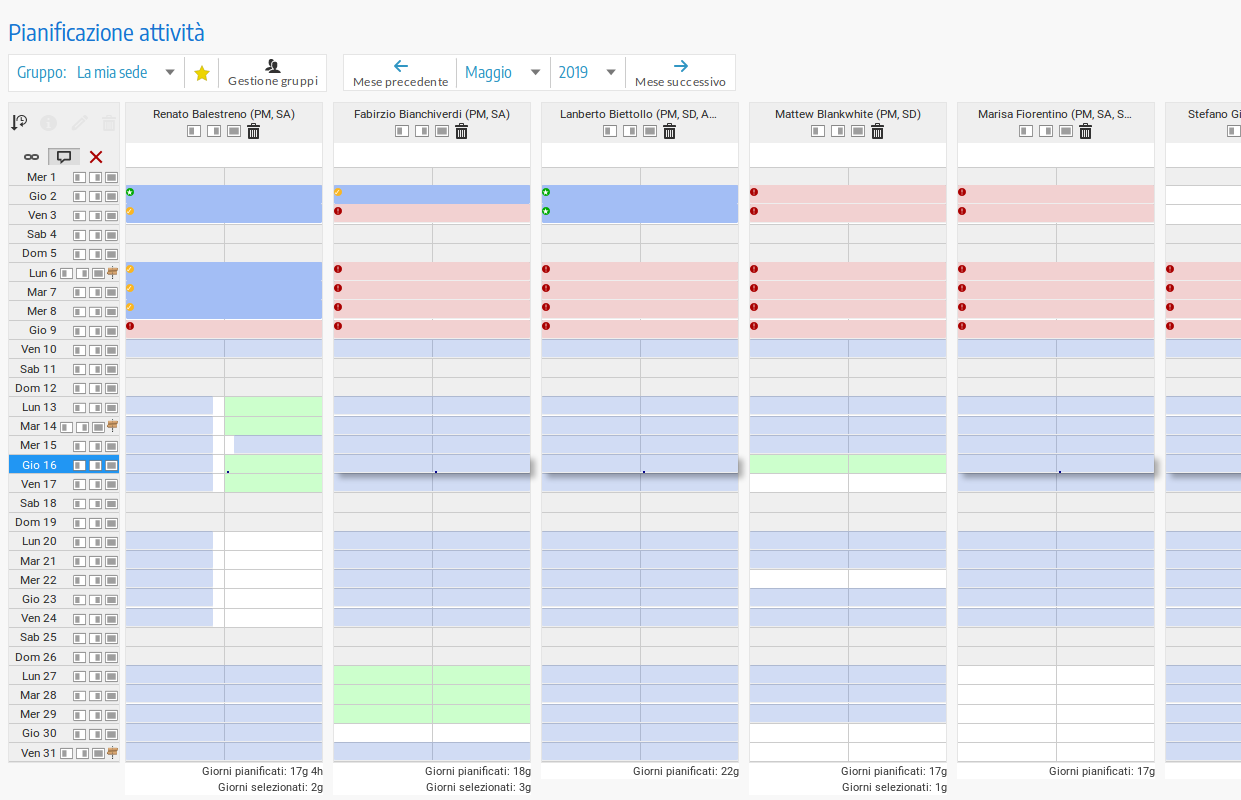Select the Dom 19 day label
This screenshot has height=800, width=1241.
coord(36,523)
